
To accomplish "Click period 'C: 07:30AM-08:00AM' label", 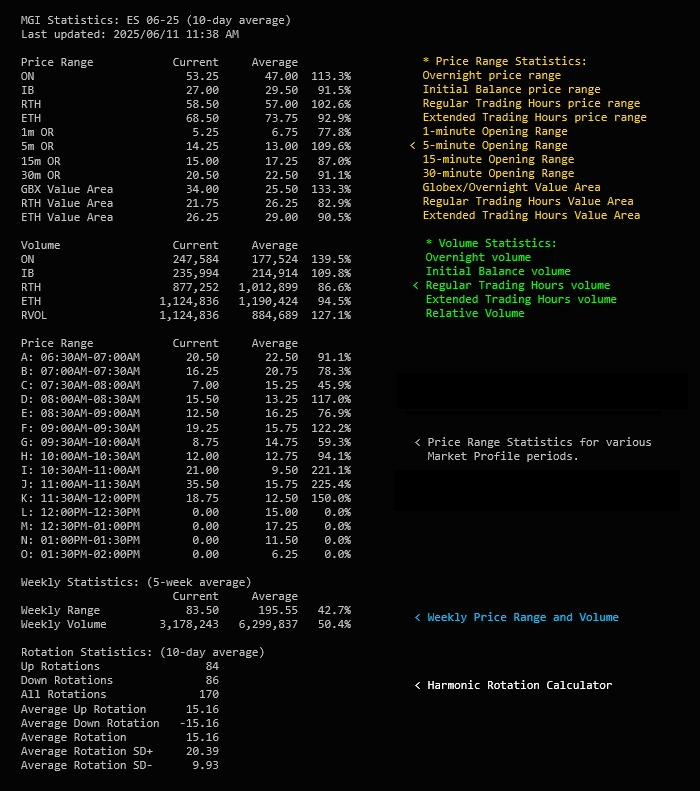I will (80, 385).
